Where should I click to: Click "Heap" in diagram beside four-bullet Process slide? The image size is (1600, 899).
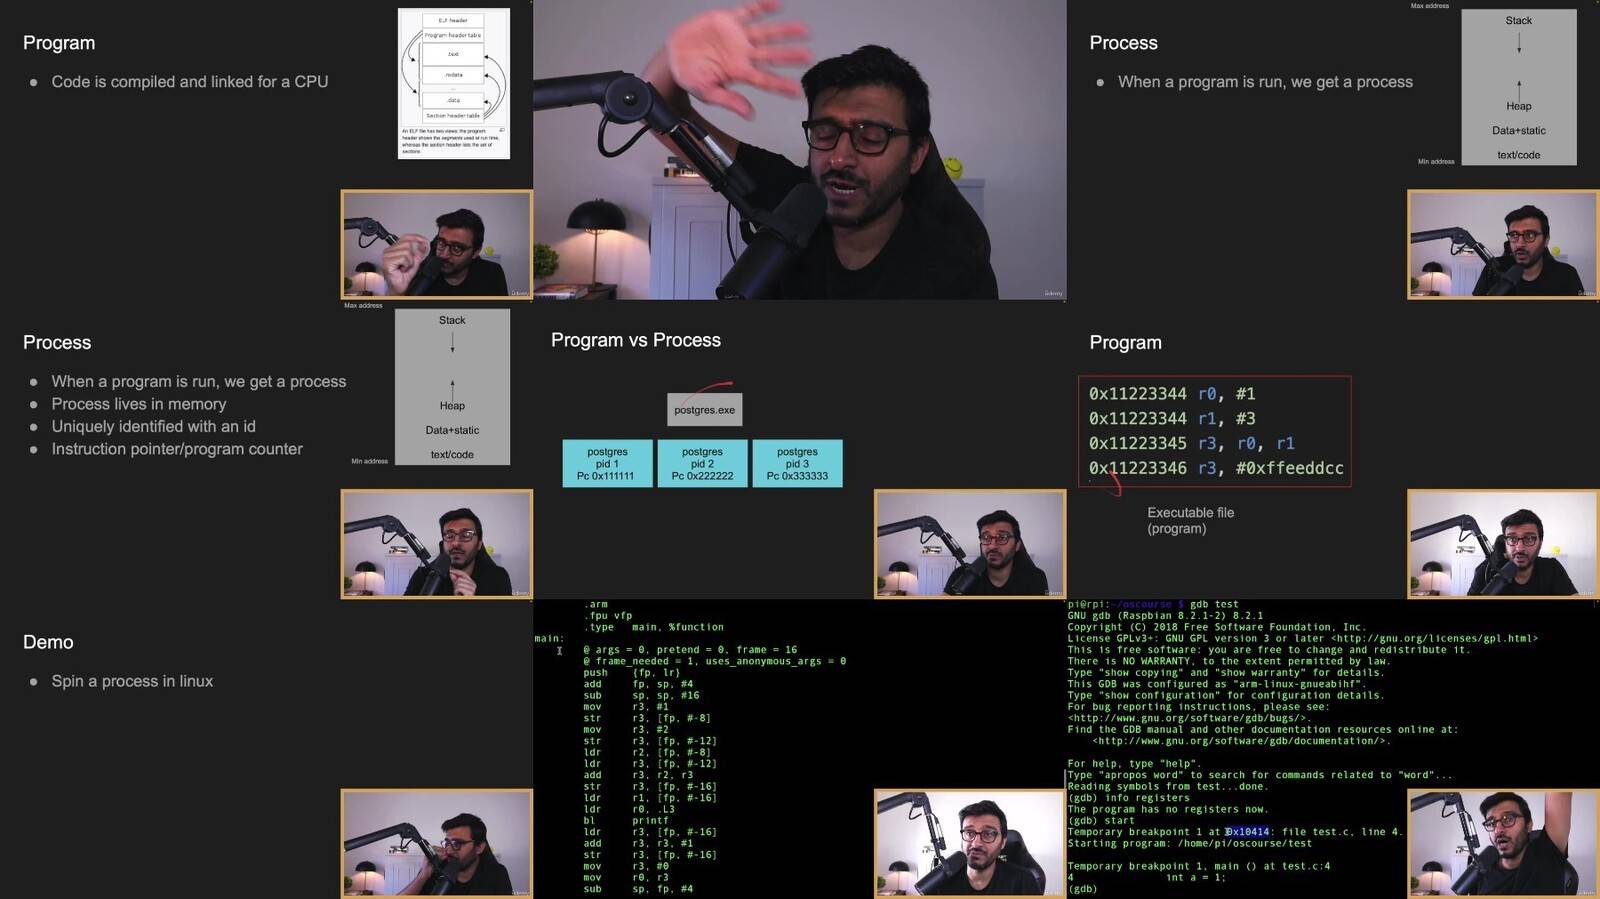452,406
